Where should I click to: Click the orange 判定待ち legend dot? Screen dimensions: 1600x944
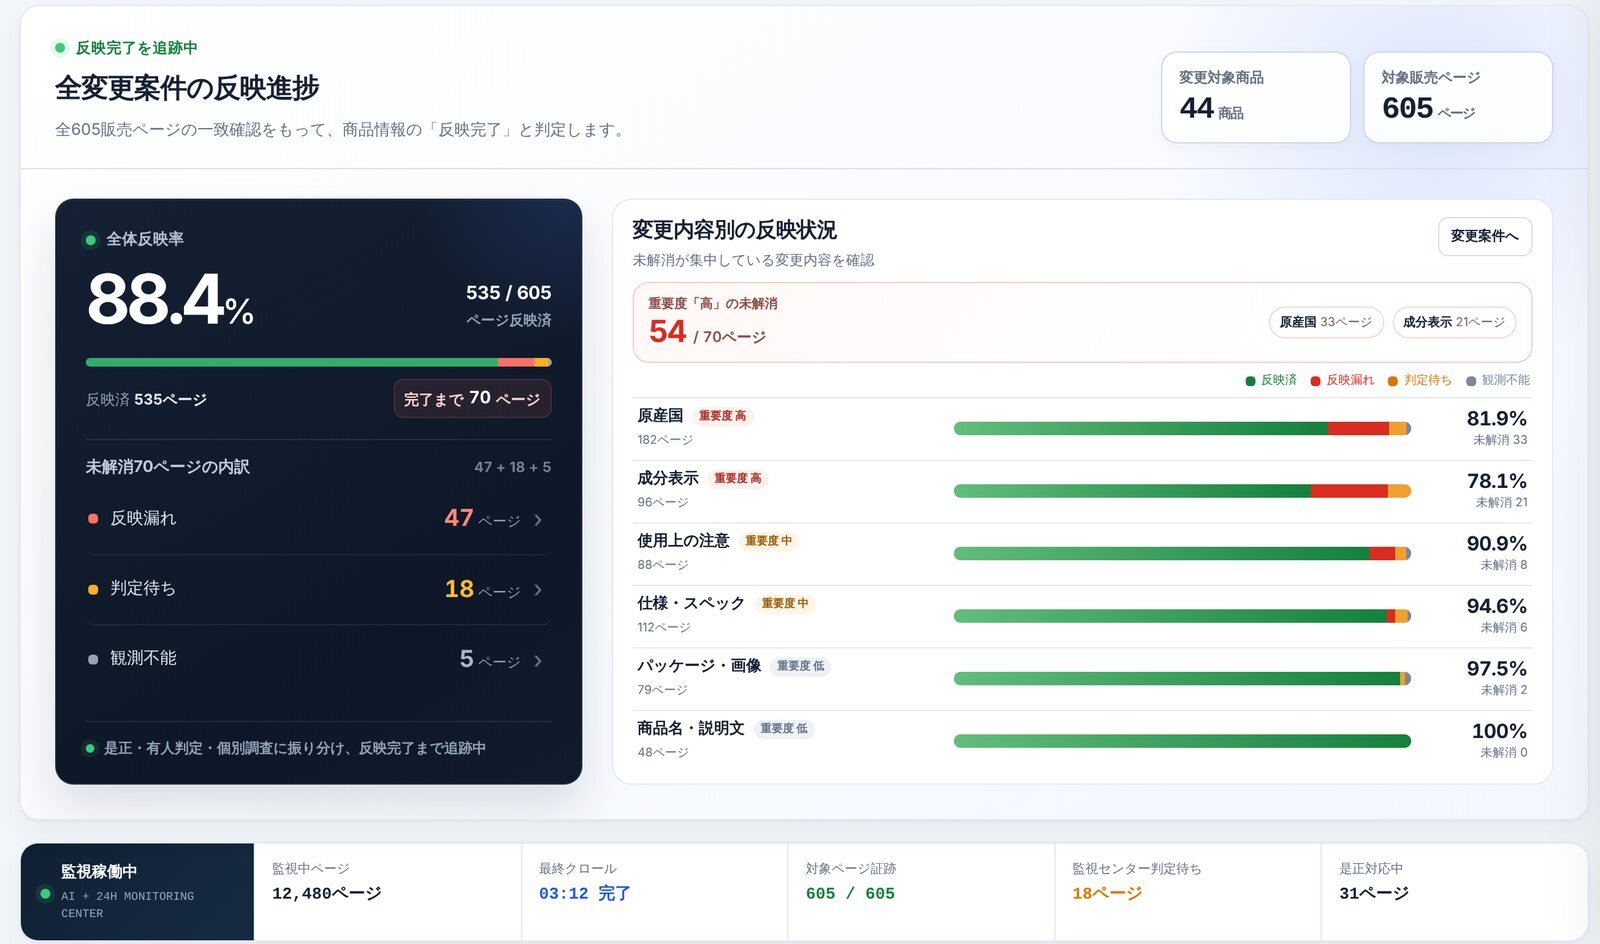1393,381
